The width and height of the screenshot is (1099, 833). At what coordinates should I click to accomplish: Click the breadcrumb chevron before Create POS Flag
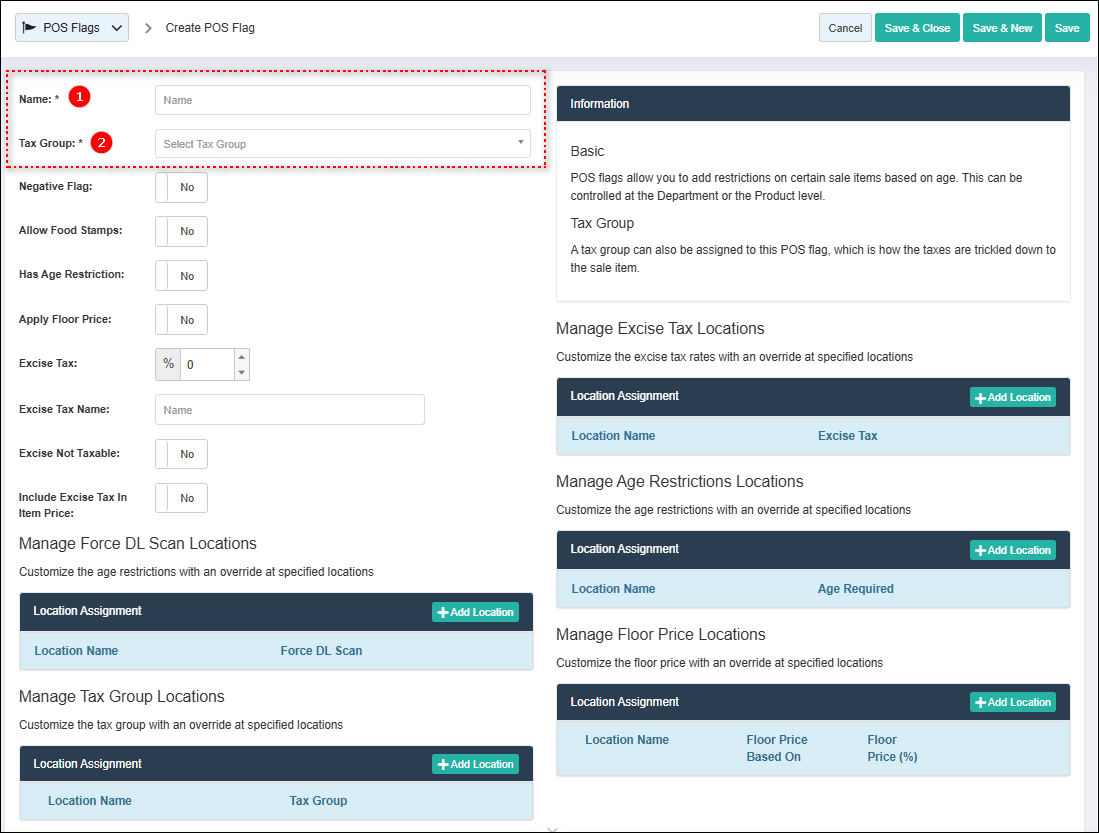[x=148, y=28]
